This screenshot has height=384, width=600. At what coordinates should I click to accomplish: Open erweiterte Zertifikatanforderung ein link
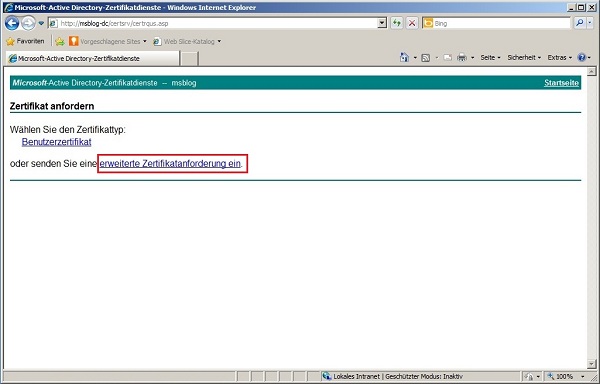point(170,164)
